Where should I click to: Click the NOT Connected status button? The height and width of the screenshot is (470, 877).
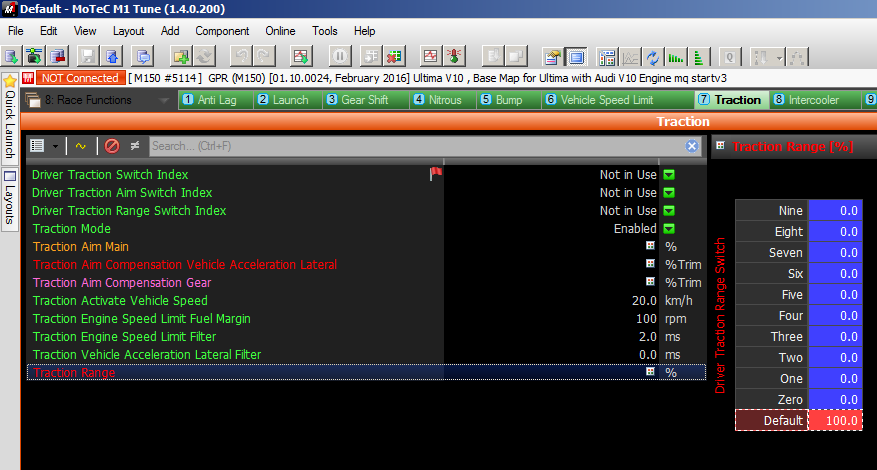coord(80,78)
